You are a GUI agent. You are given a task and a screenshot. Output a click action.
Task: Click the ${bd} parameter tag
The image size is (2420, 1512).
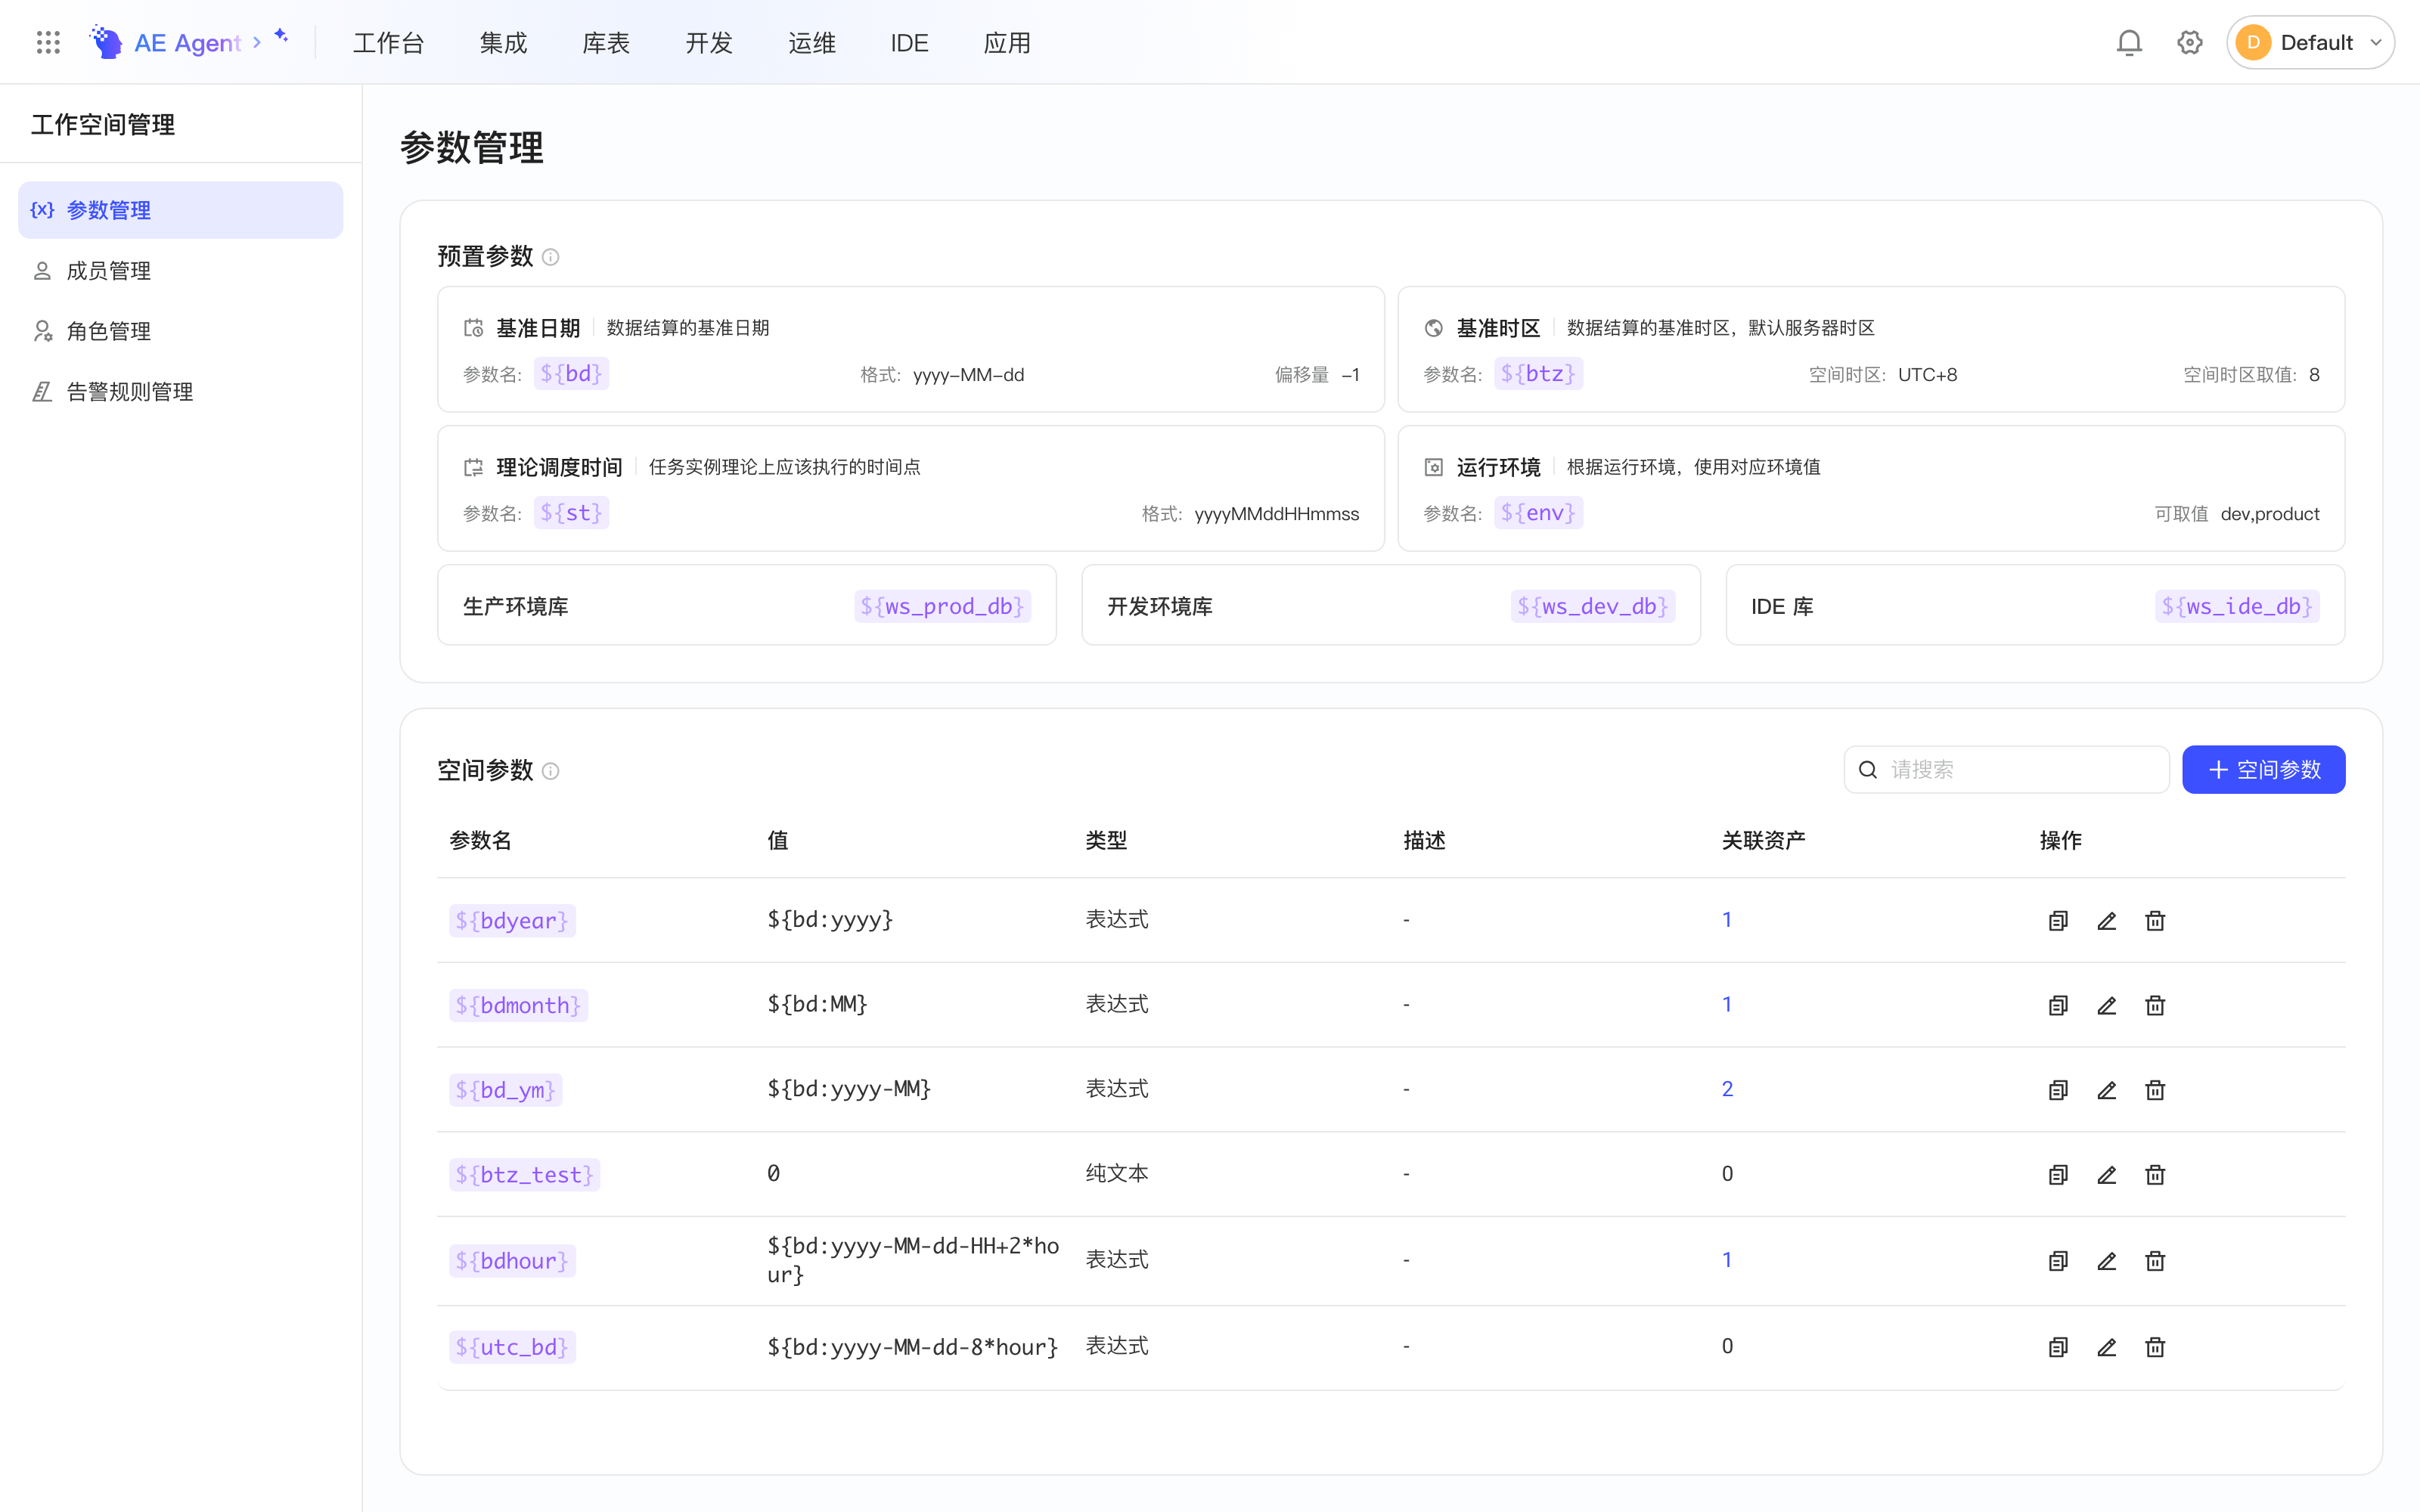(x=571, y=374)
